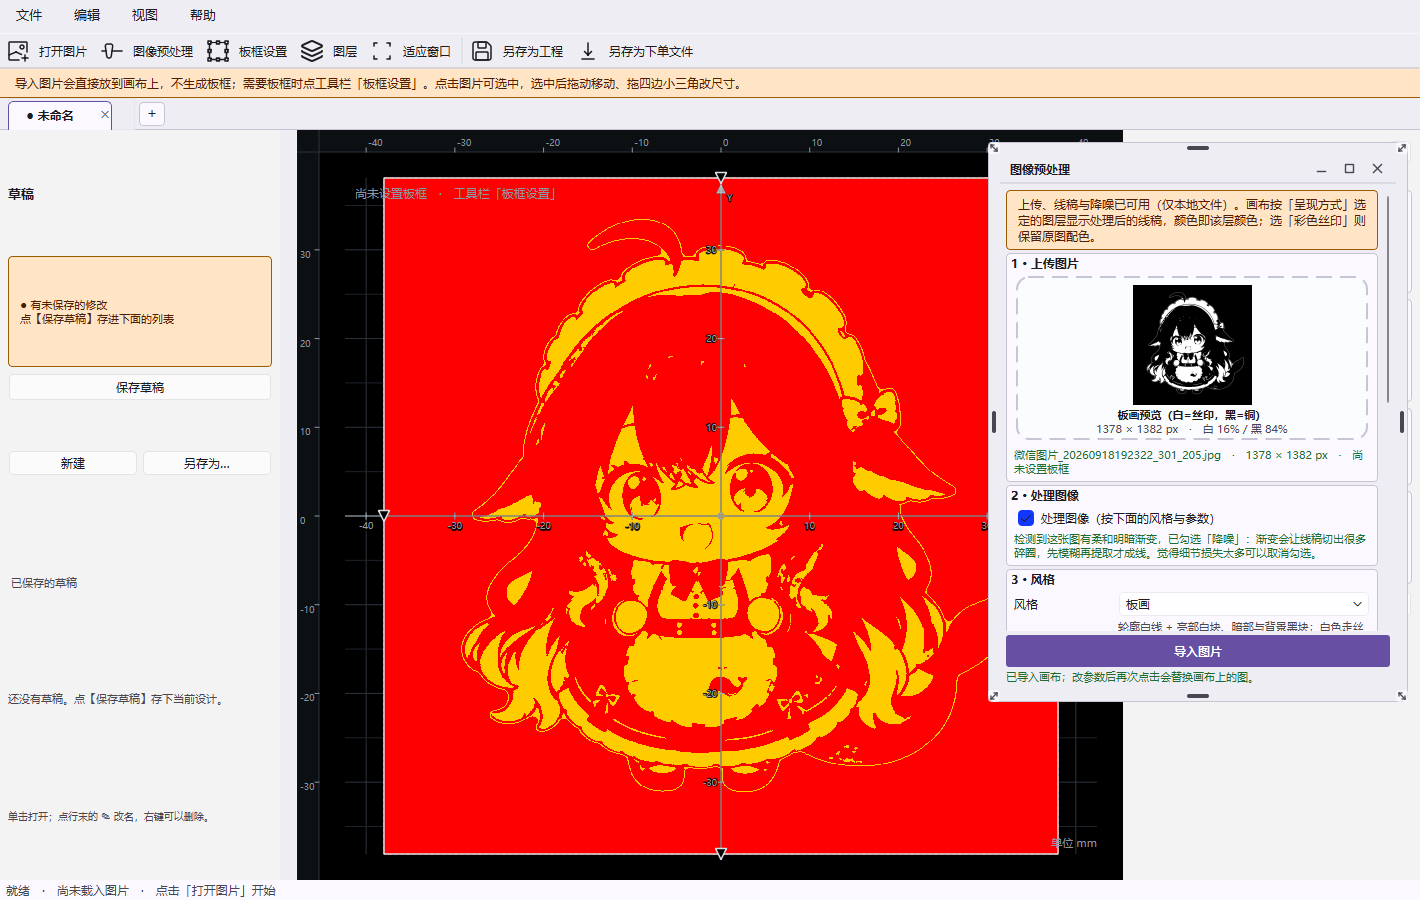The width and height of the screenshot is (1420, 900).
Task: Add a new tab with the plus button
Action: [x=152, y=114]
